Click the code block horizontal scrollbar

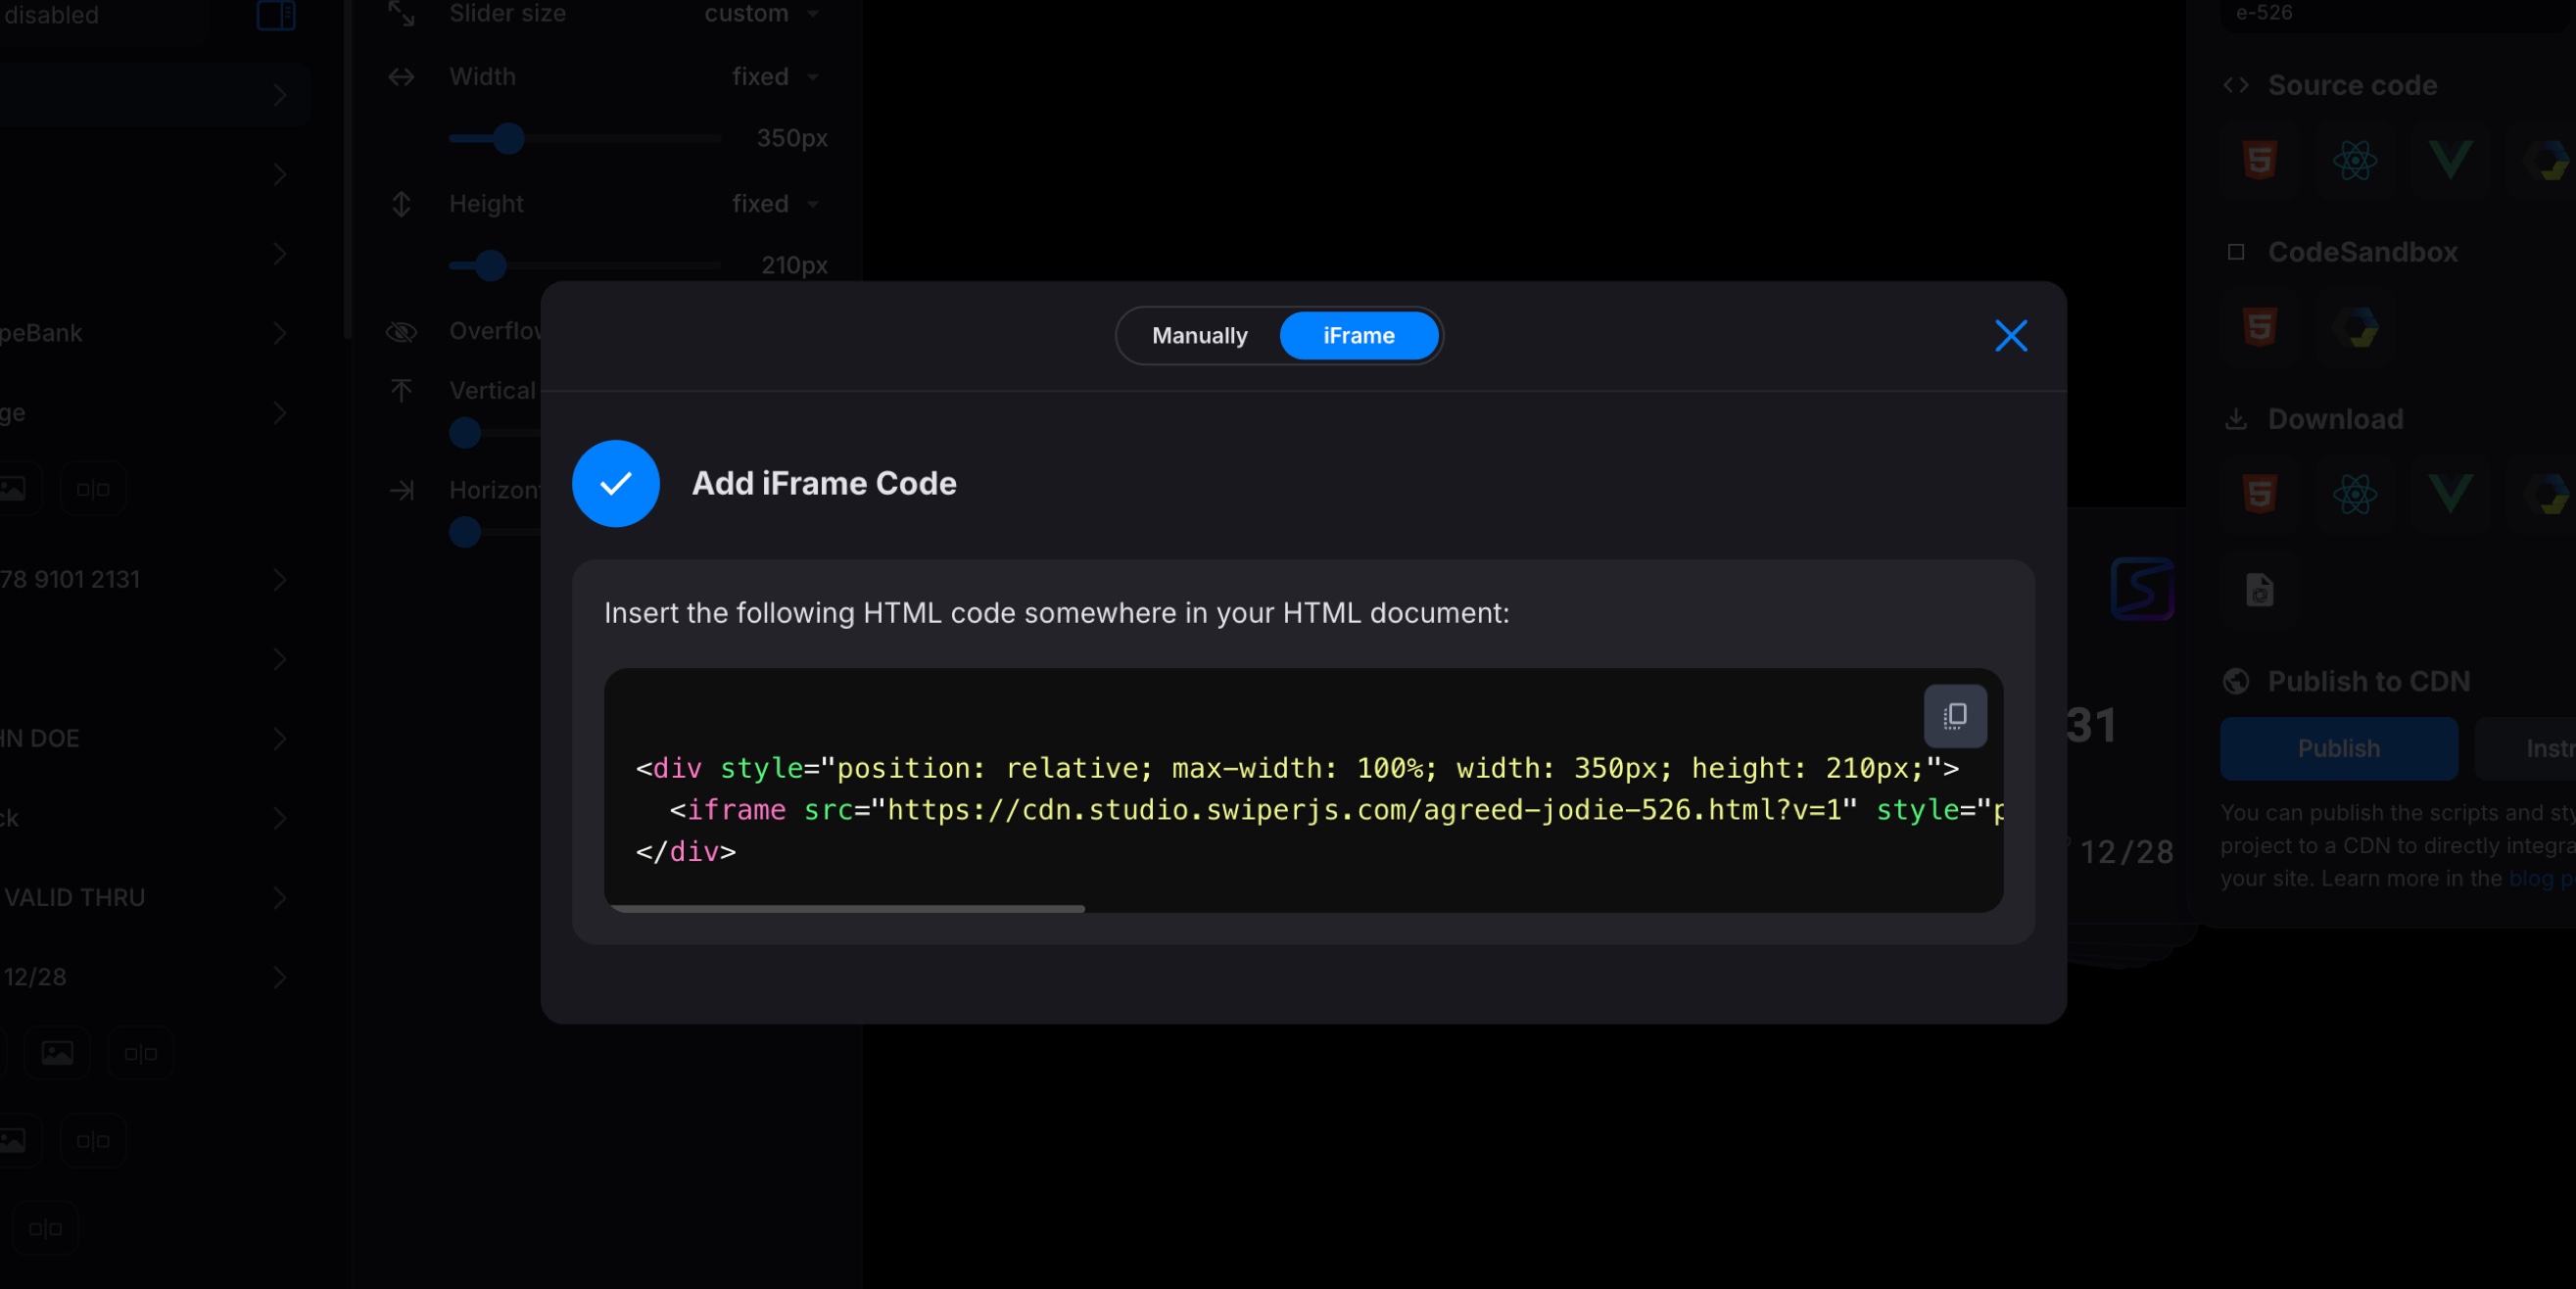[846, 908]
